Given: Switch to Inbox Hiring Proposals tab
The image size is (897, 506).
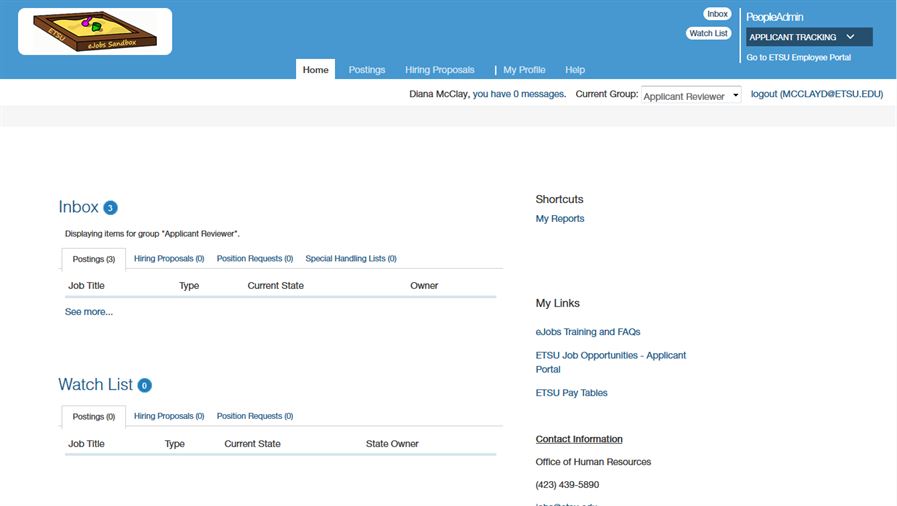Looking at the screenshot, I should point(169,259).
